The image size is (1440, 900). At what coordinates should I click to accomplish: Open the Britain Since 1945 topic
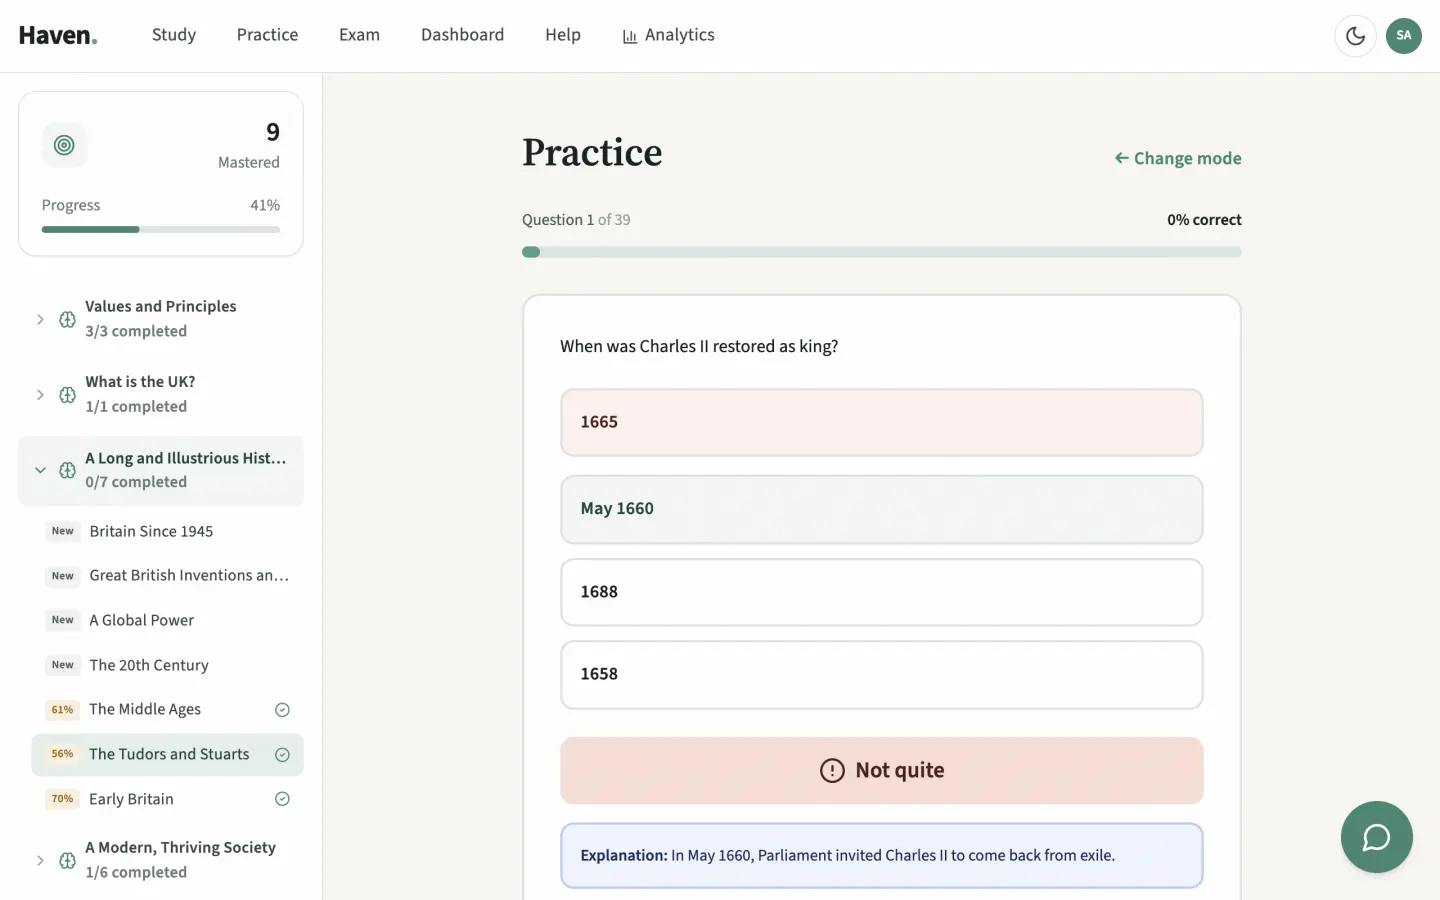point(151,531)
